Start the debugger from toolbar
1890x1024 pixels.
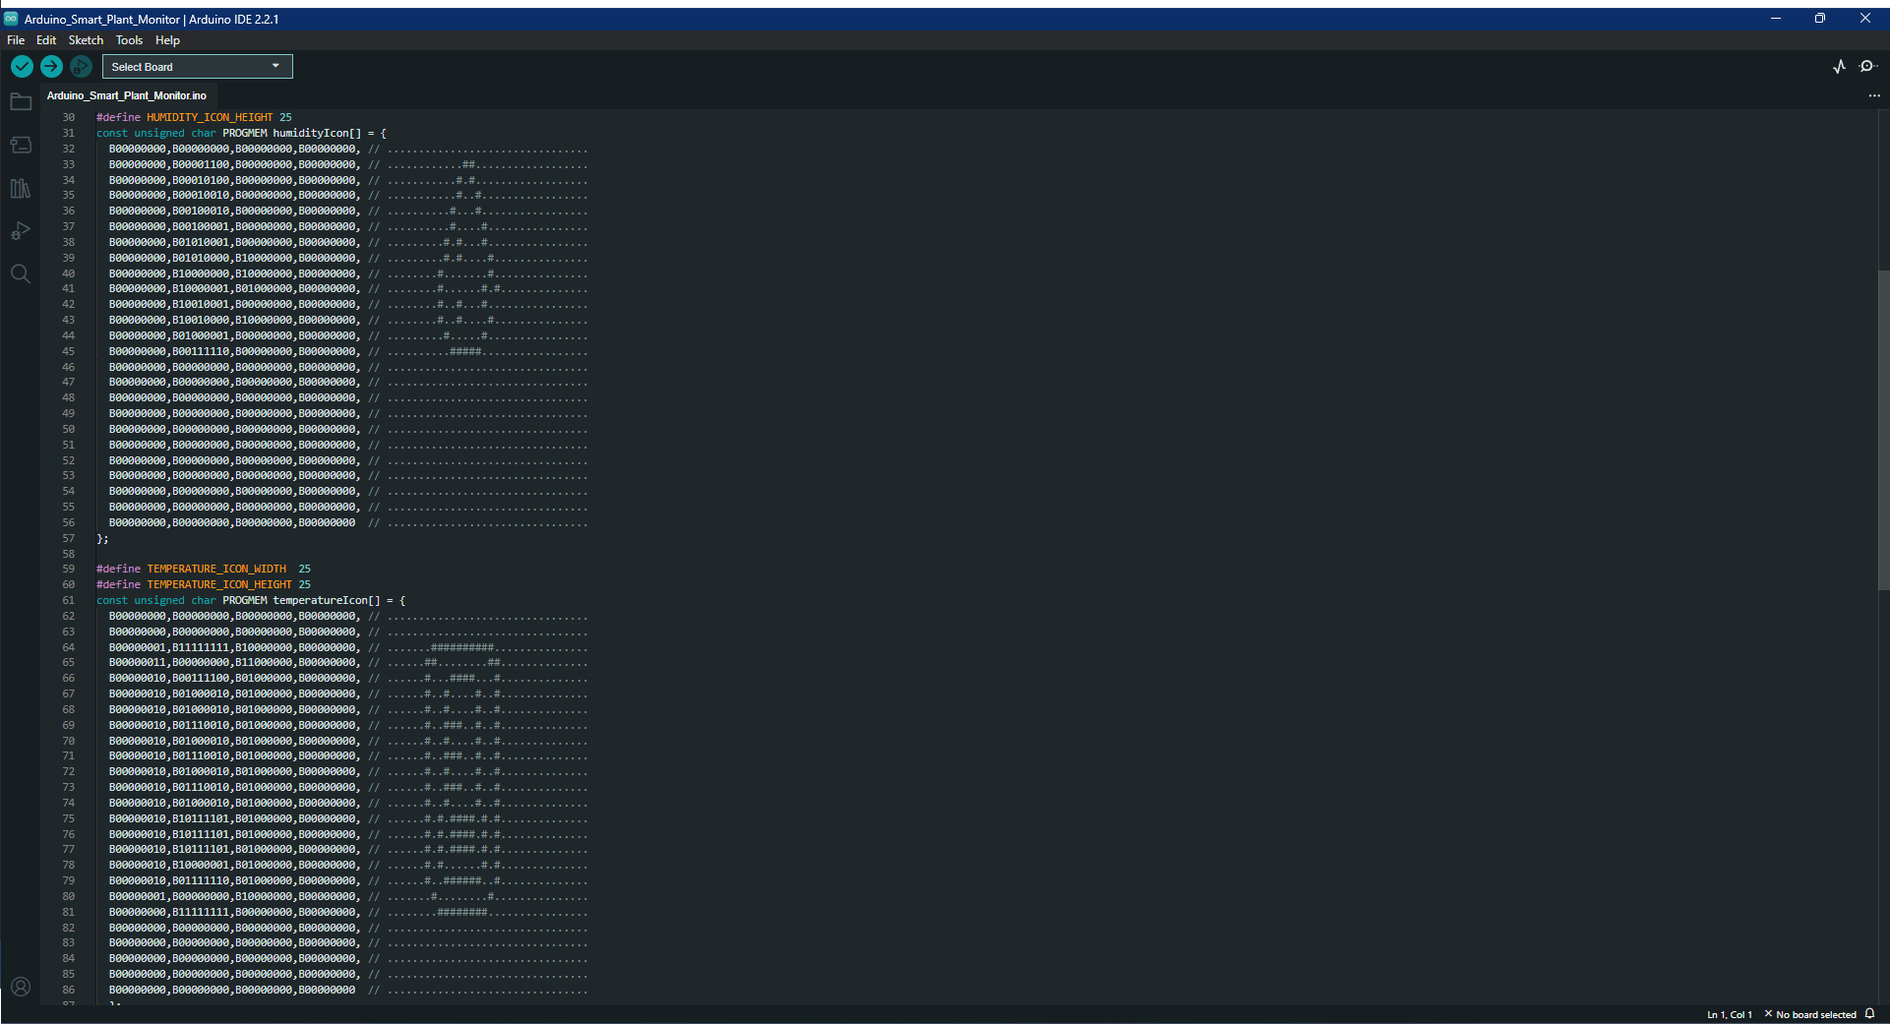(x=81, y=66)
